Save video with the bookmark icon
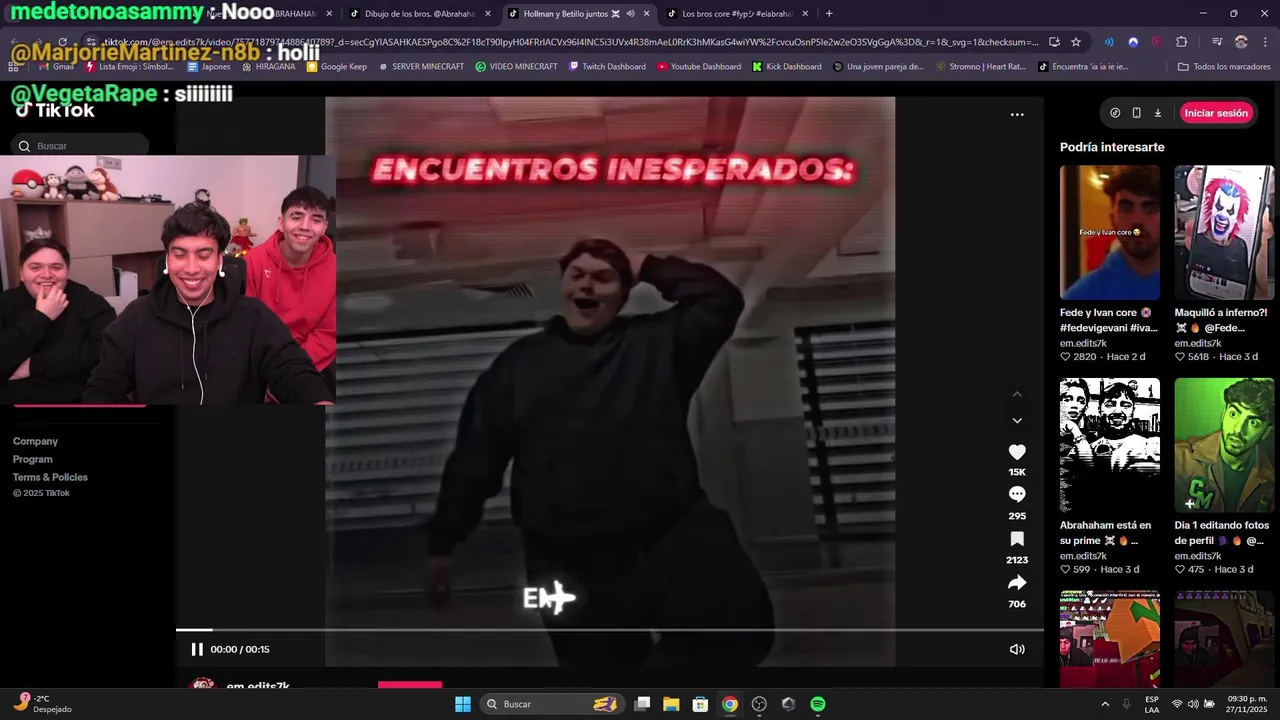The height and width of the screenshot is (720, 1280). (x=1017, y=539)
